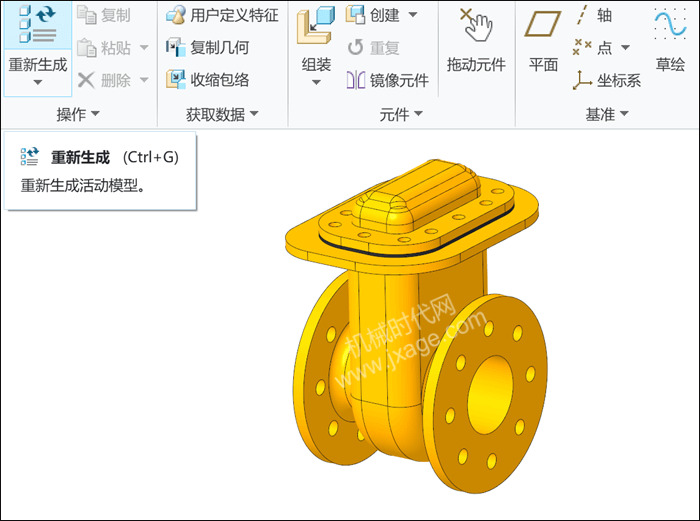Click the 重新生成 regenerate icon
The image size is (700, 521).
coord(38,25)
